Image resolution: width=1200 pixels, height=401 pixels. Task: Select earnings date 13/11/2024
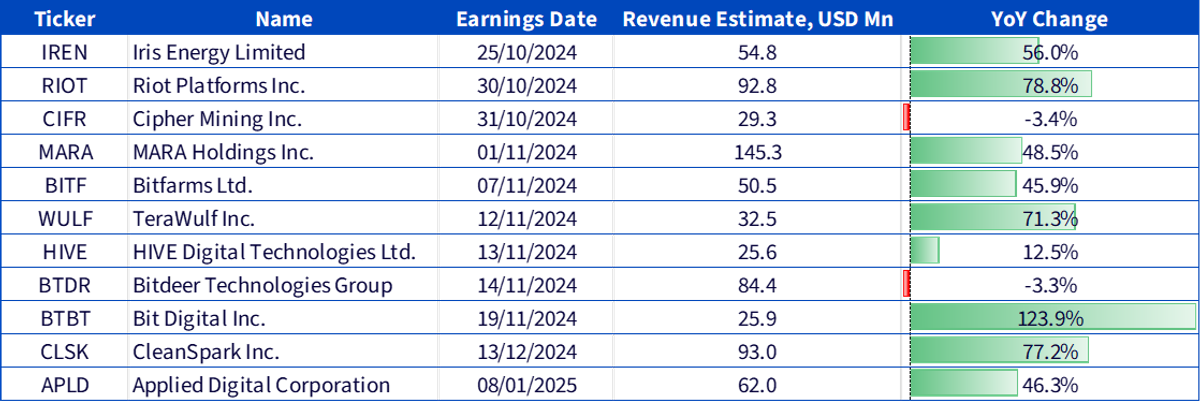click(526, 252)
